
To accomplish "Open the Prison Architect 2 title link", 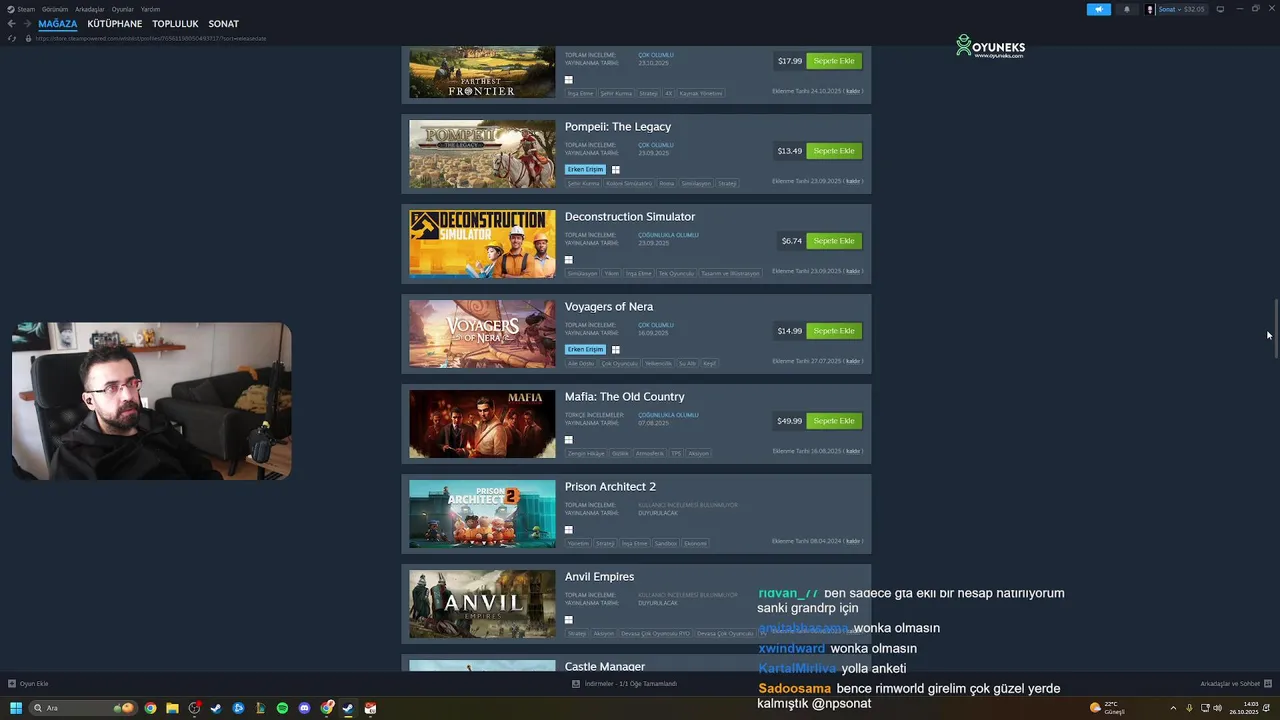I will [610, 487].
